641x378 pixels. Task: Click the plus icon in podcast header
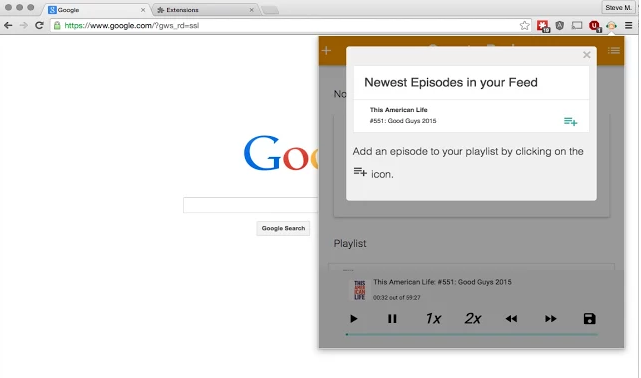tap(326, 51)
